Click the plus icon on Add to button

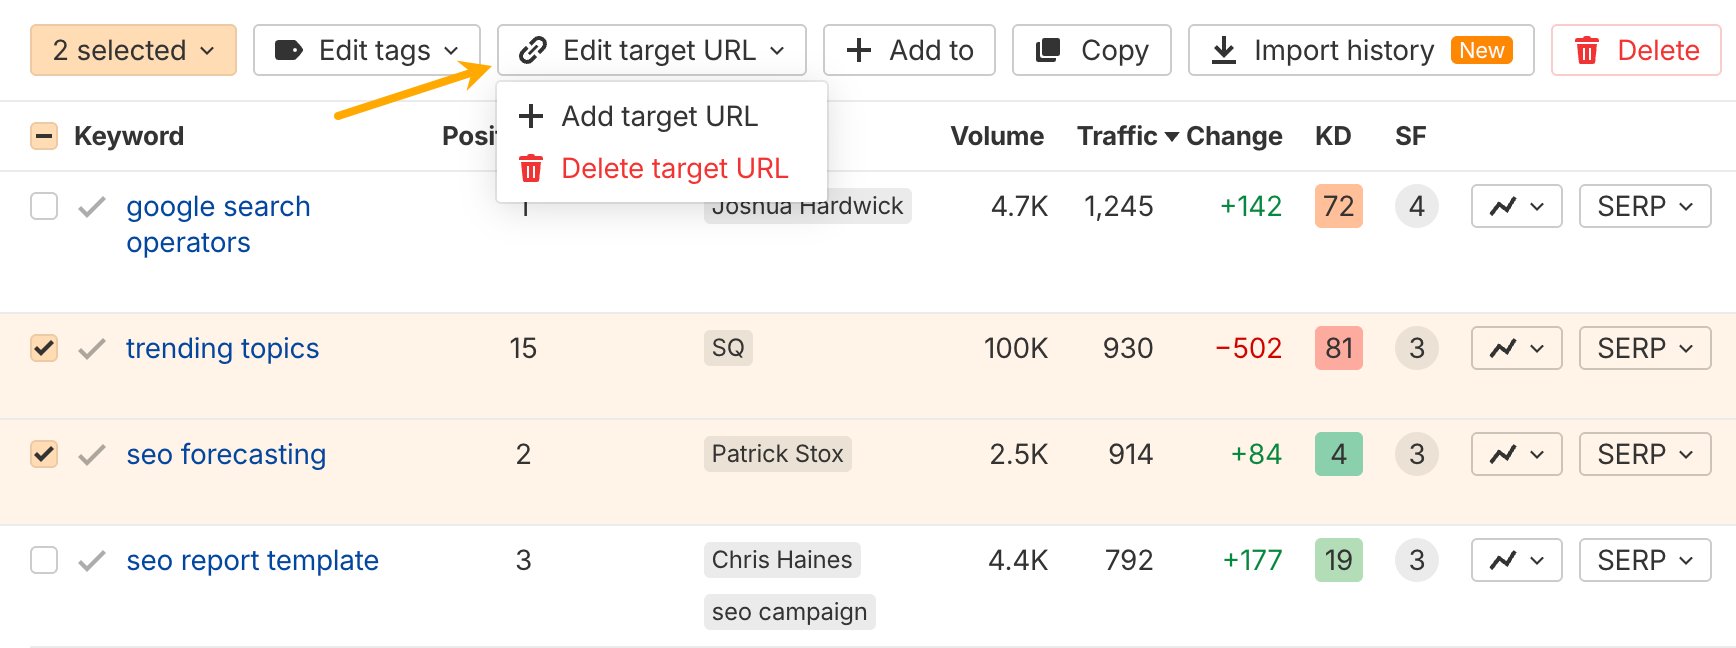pyautogui.click(x=858, y=50)
